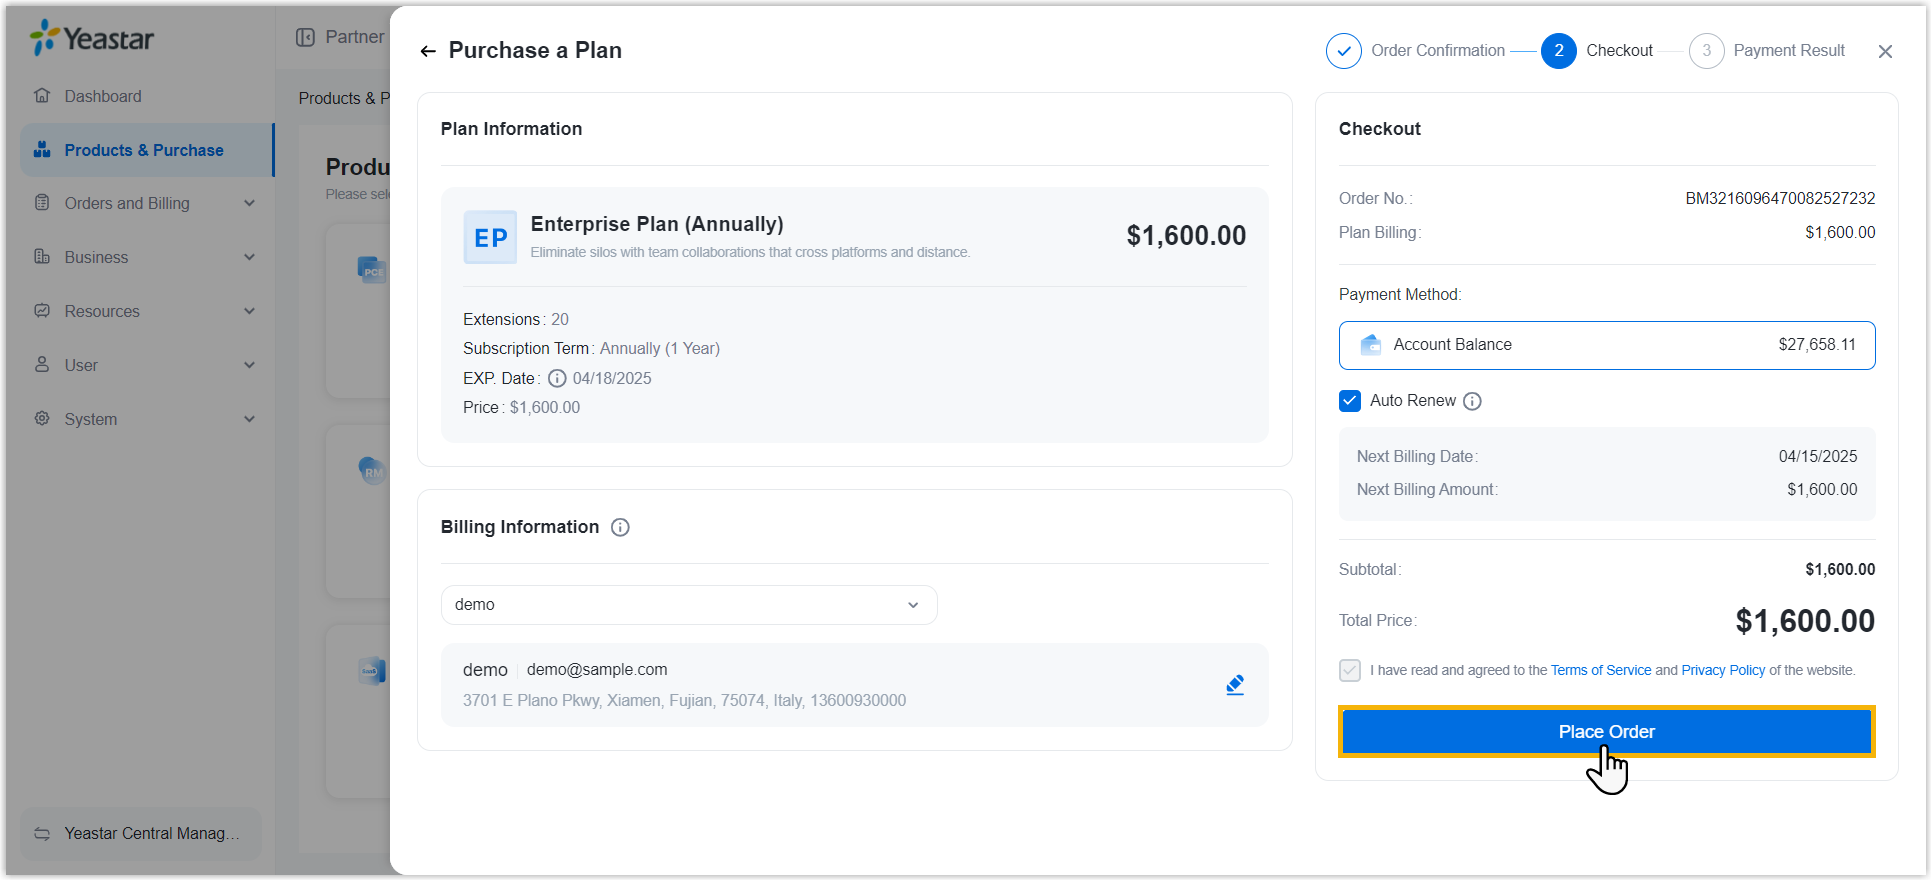
Task: Open the Privacy Policy link
Action: click(x=1723, y=670)
